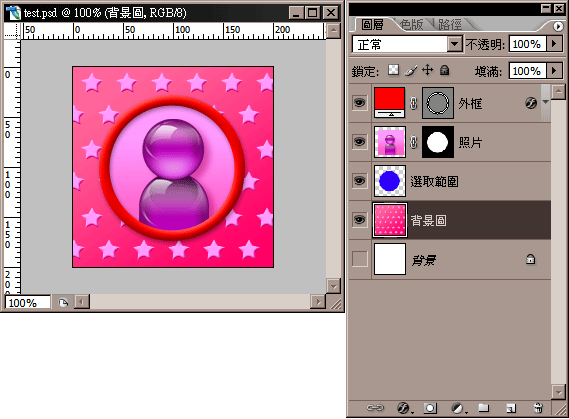Click the document zoom 100% field

click(x=28, y=303)
